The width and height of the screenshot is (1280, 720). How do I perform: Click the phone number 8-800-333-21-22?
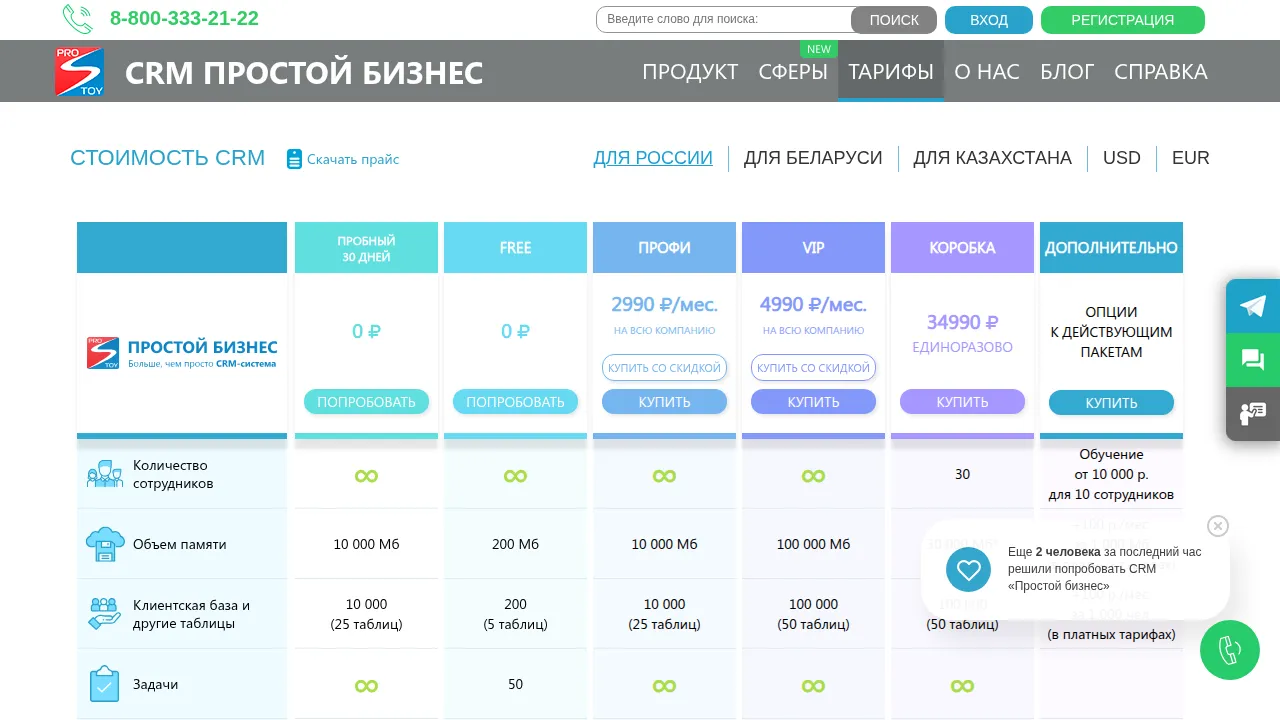(x=184, y=19)
